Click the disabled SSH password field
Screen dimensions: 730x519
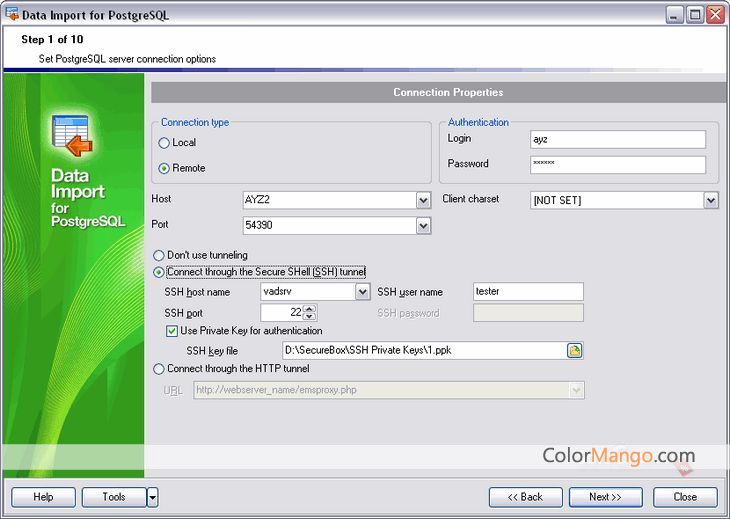tap(528, 313)
